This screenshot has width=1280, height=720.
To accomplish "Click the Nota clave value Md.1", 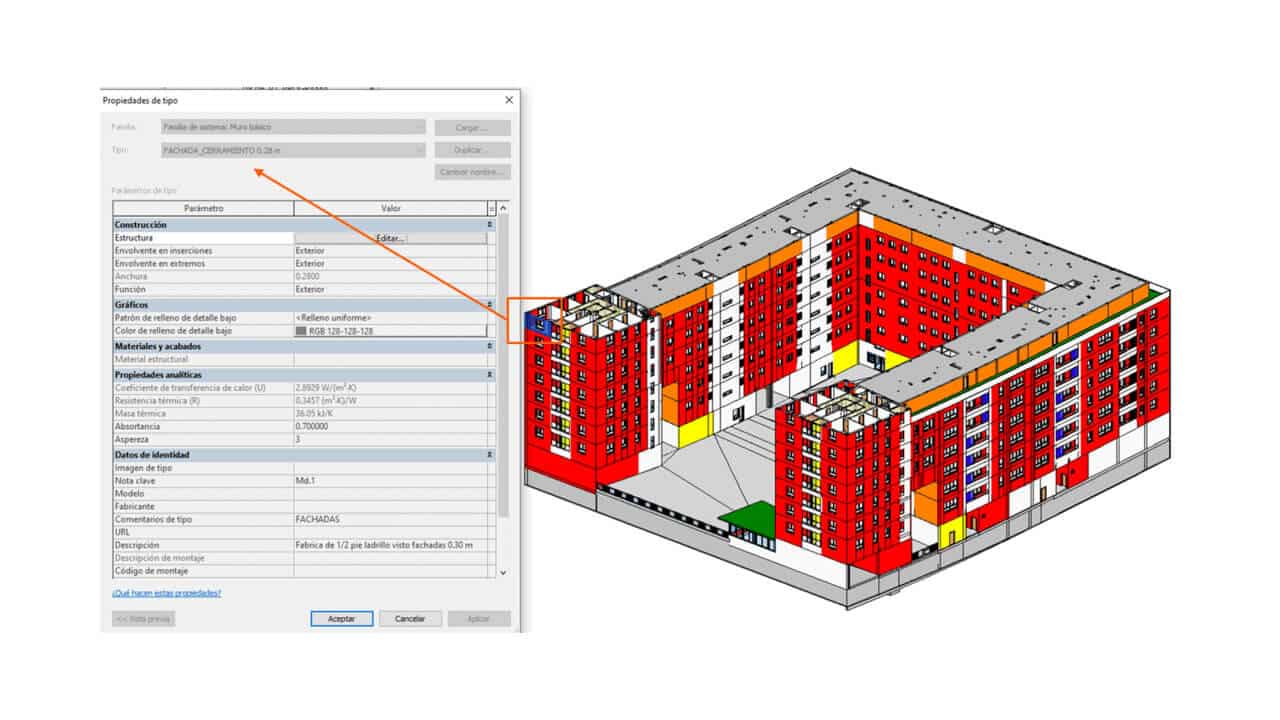I will point(390,481).
